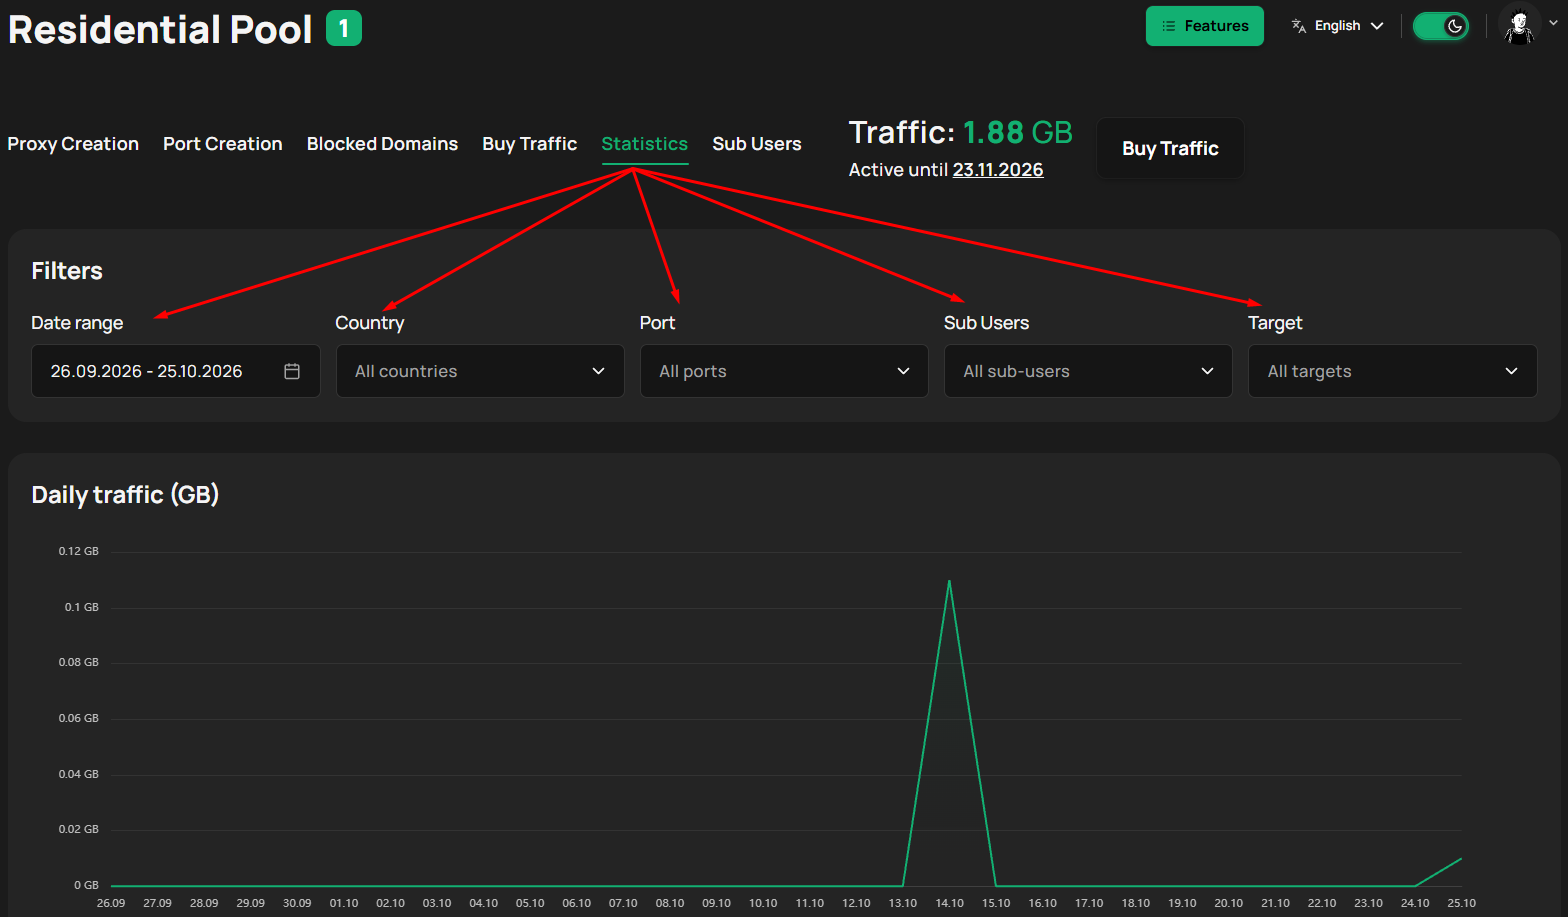Click the 1.88 GB traffic value
Image resolution: width=1568 pixels, height=917 pixels.
1017,132
